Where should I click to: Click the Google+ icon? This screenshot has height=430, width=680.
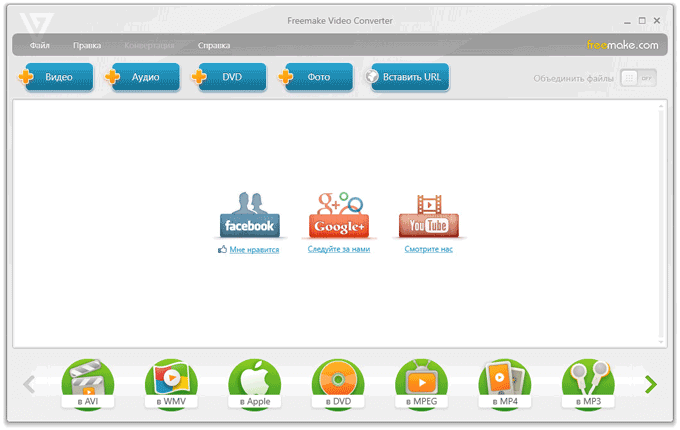339,214
